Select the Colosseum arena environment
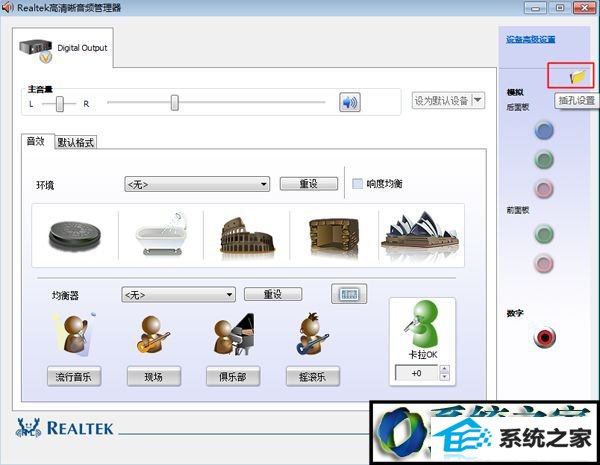Screen dimensions: 600x465 pos(247,235)
